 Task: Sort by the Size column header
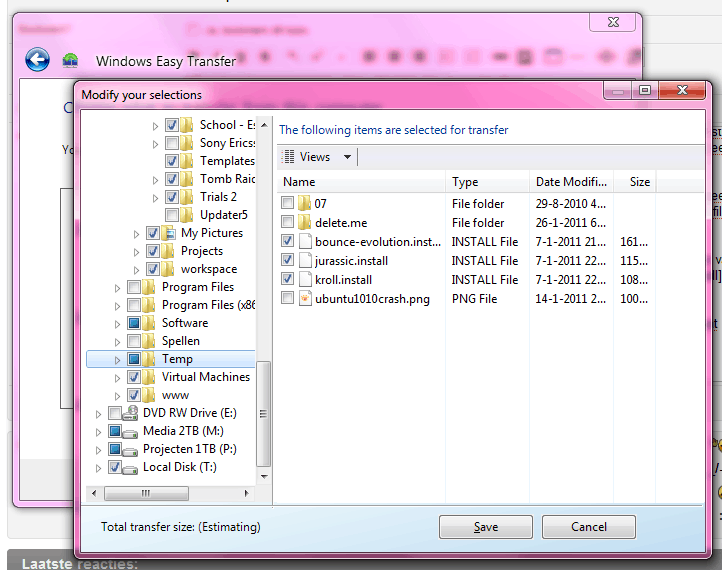635,182
